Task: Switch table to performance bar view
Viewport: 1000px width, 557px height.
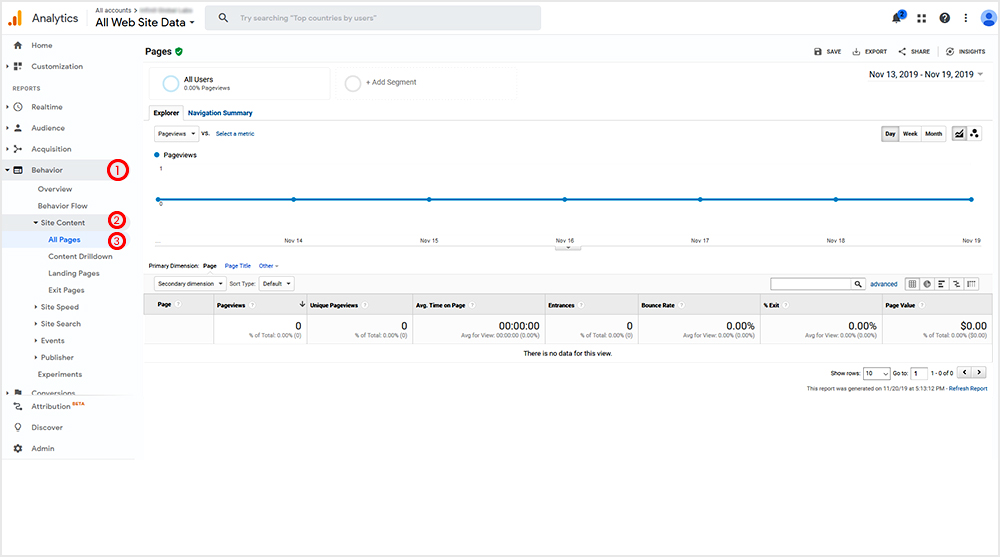Action: [942, 284]
